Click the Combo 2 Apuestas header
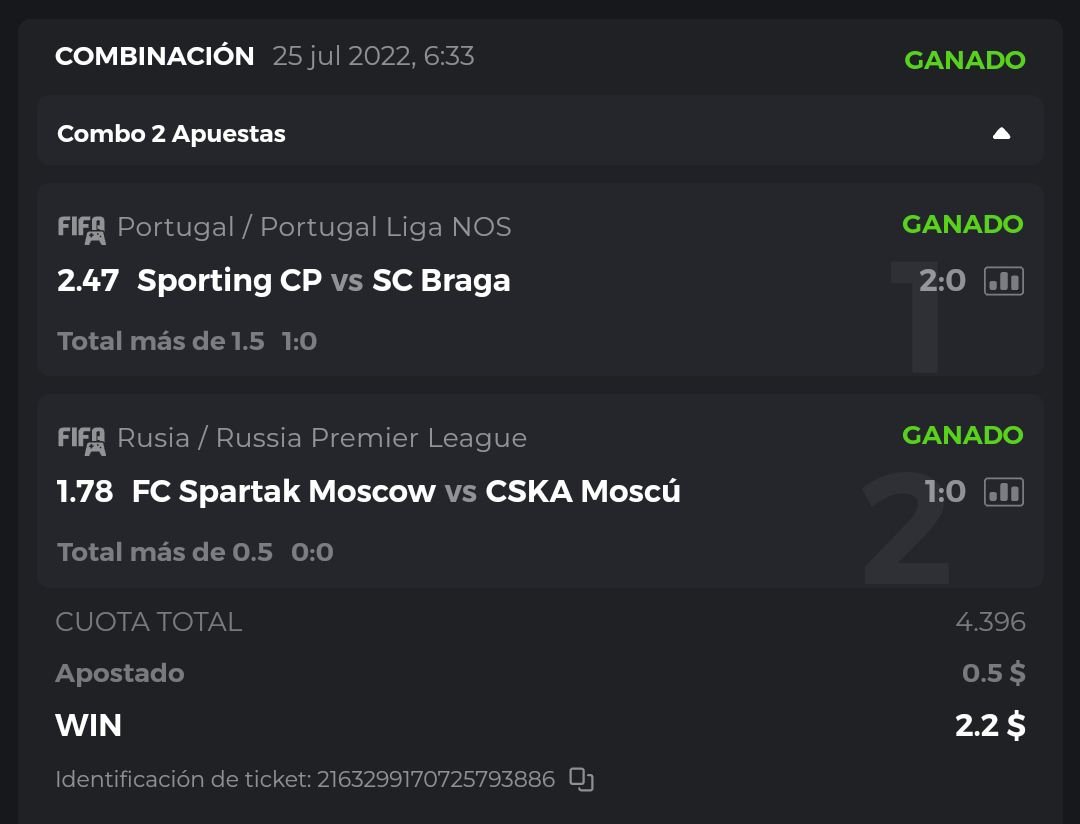Screen dimensions: 1080x824 click(171, 134)
